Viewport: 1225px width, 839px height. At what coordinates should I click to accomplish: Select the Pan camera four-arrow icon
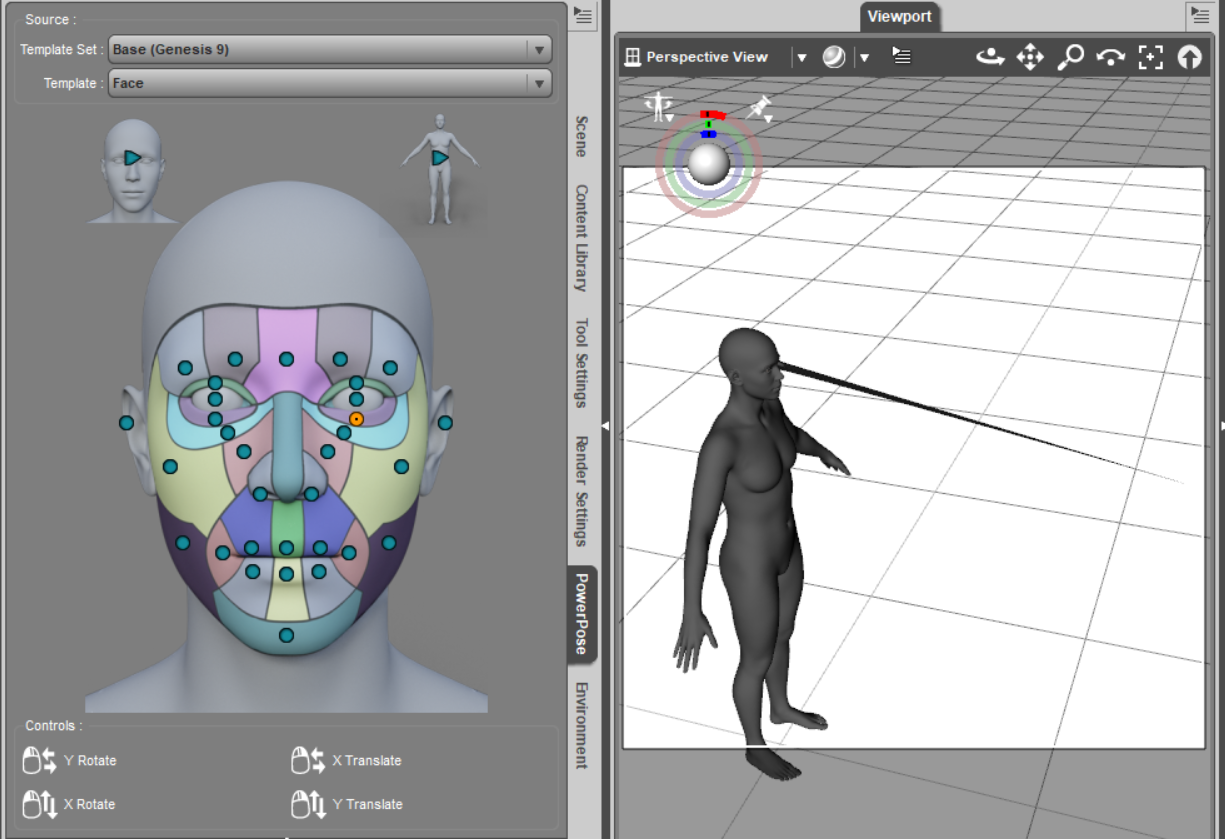(x=1030, y=57)
